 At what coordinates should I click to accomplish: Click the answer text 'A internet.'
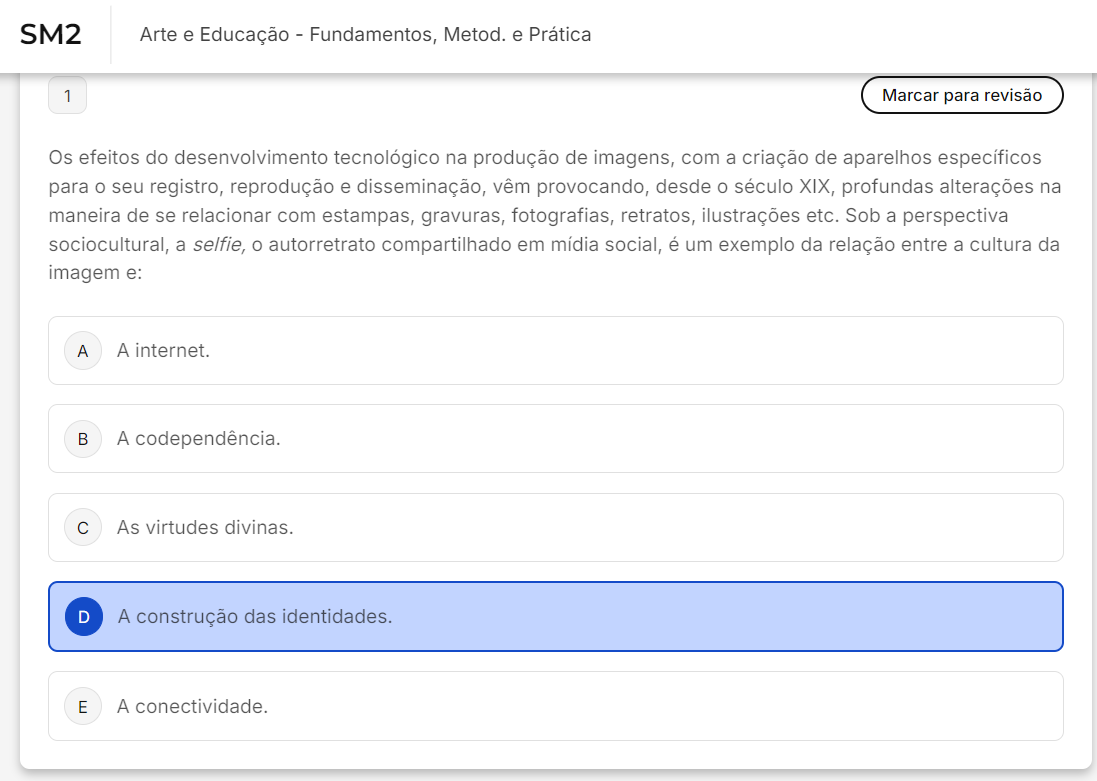tap(163, 351)
